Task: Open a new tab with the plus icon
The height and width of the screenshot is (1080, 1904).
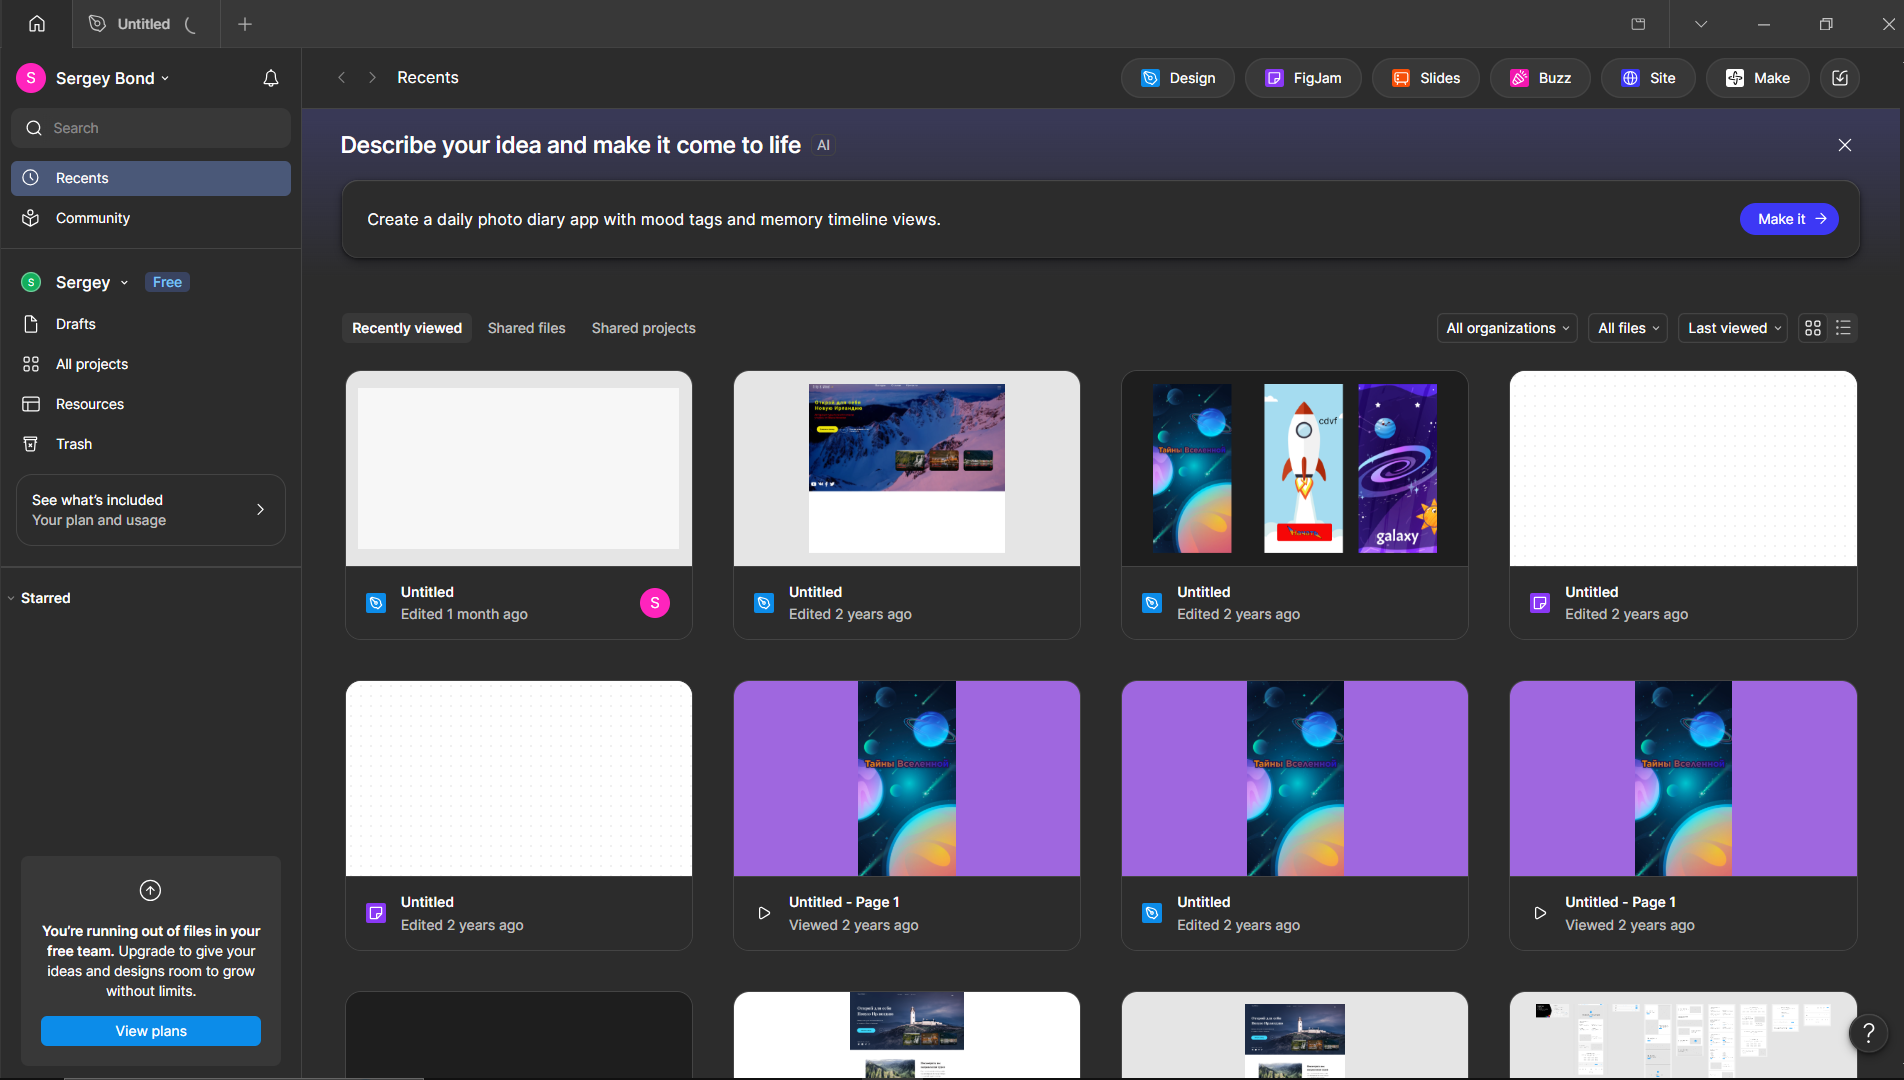Action: tap(245, 24)
